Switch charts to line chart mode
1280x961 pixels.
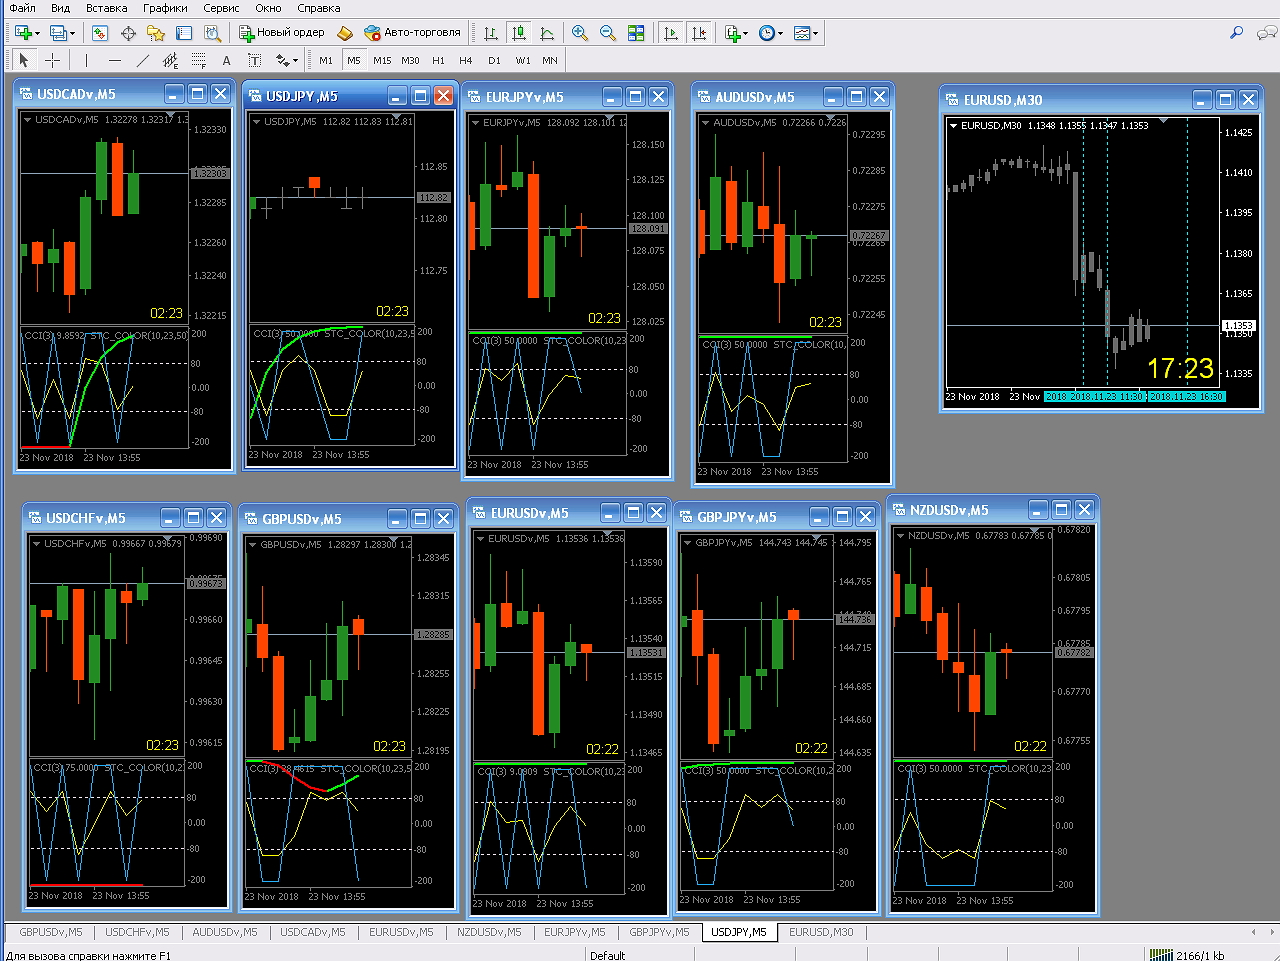point(547,33)
